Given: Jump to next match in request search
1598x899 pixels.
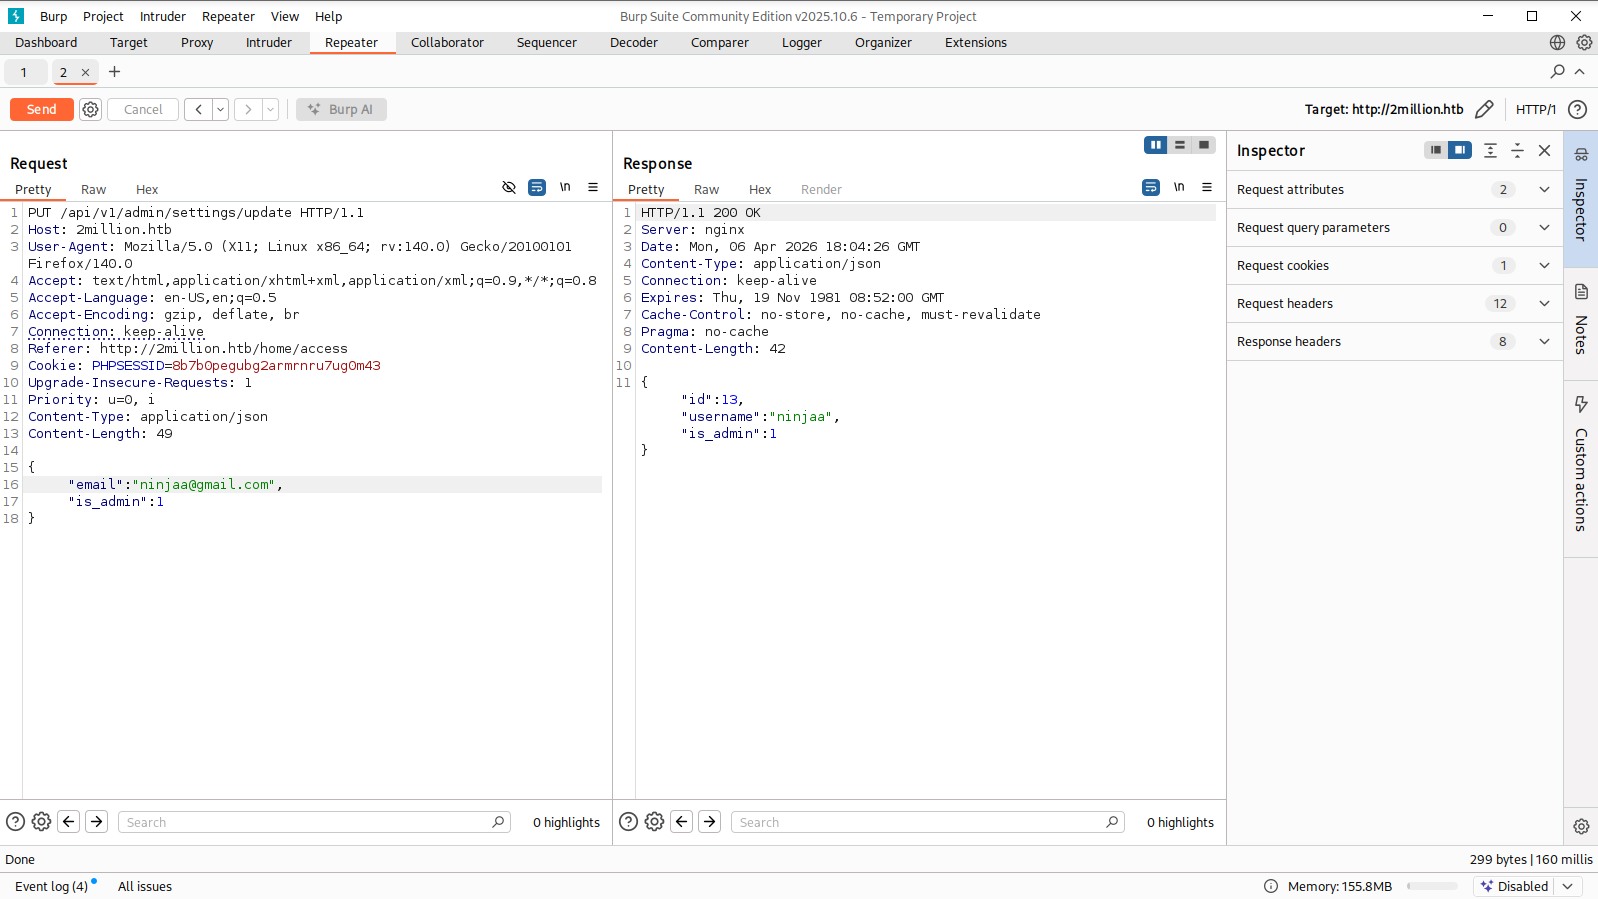Looking at the screenshot, I should (x=96, y=822).
